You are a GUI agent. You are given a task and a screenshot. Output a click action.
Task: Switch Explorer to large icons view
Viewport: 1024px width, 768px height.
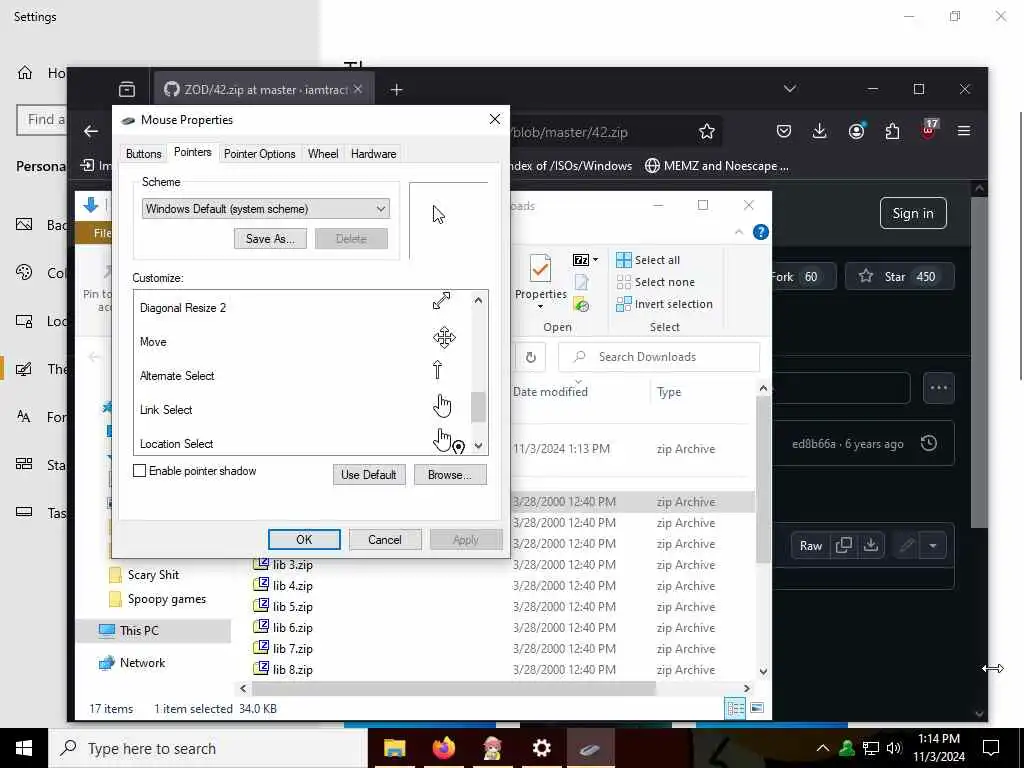[x=757, y=708]
